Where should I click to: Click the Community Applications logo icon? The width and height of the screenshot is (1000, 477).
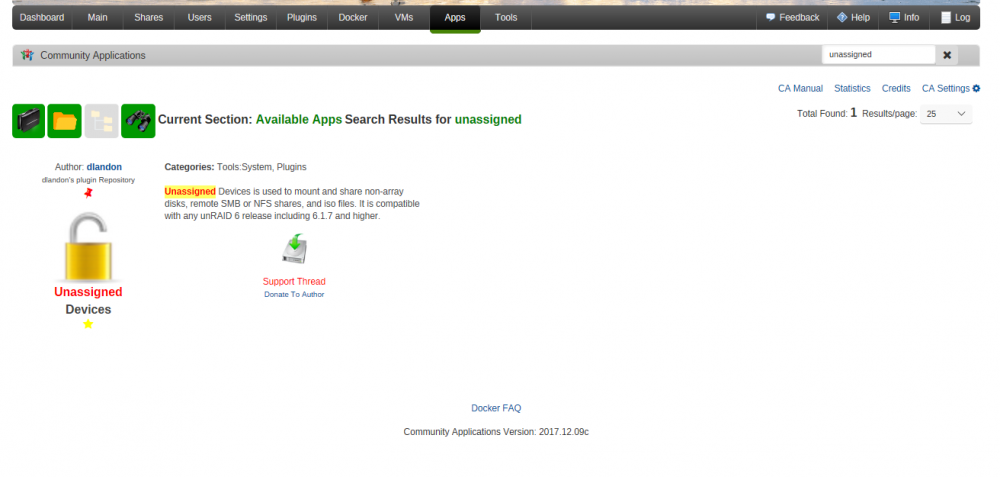point(27,55)
